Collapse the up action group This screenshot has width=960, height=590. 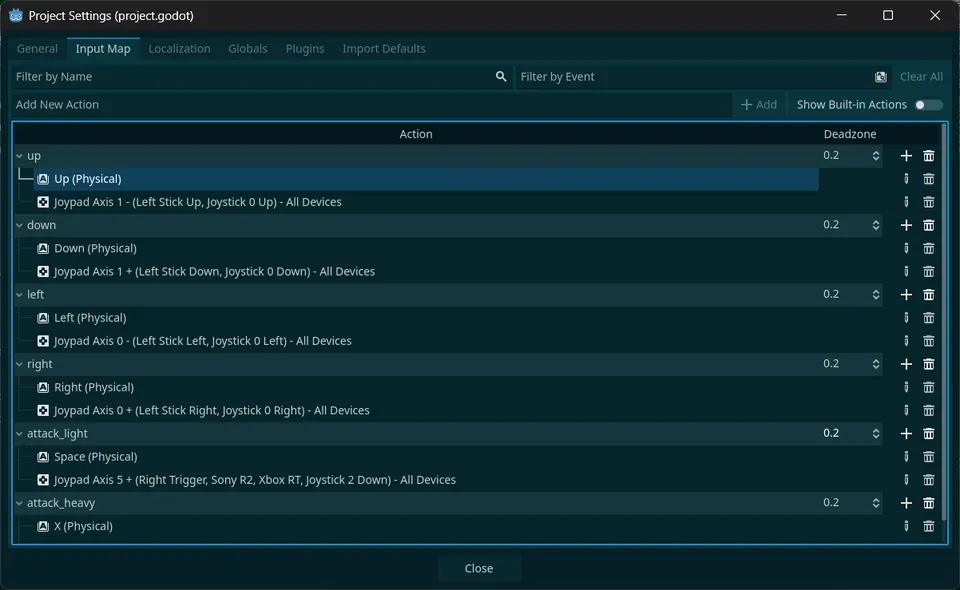pyautogui.click(x=18, y=155)
